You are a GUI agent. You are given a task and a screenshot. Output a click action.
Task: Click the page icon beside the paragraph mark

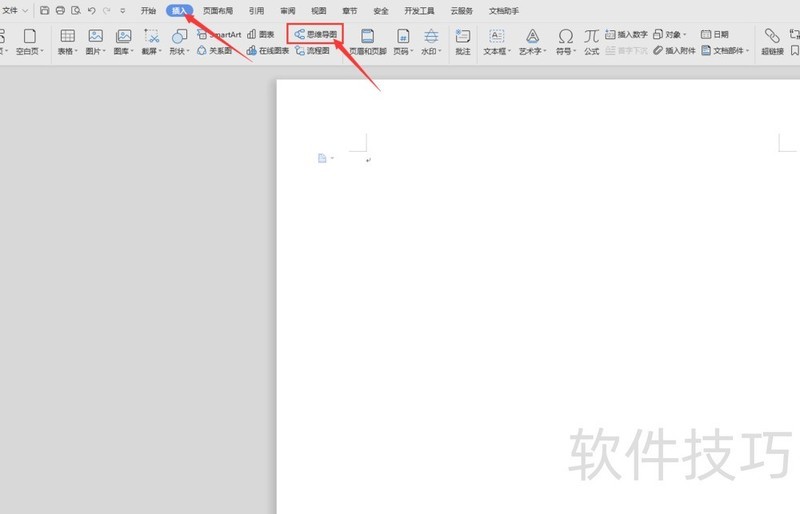pyautogui.click(x=322, y=158)
